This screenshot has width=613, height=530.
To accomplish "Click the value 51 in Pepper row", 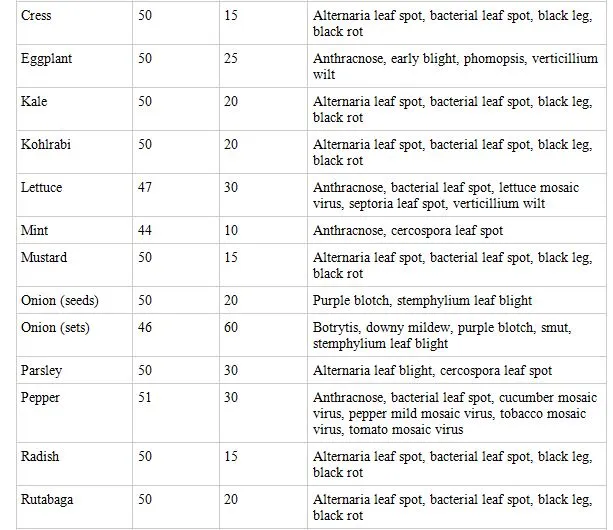I will tap(145, 398).
